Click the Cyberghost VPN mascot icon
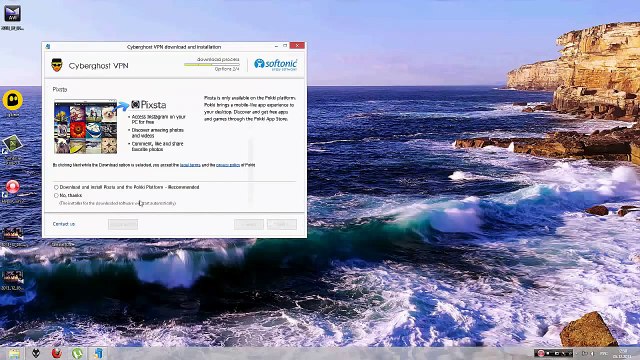Screen dimensions: 640x360 pyautogui.click(x=57, y=65)
